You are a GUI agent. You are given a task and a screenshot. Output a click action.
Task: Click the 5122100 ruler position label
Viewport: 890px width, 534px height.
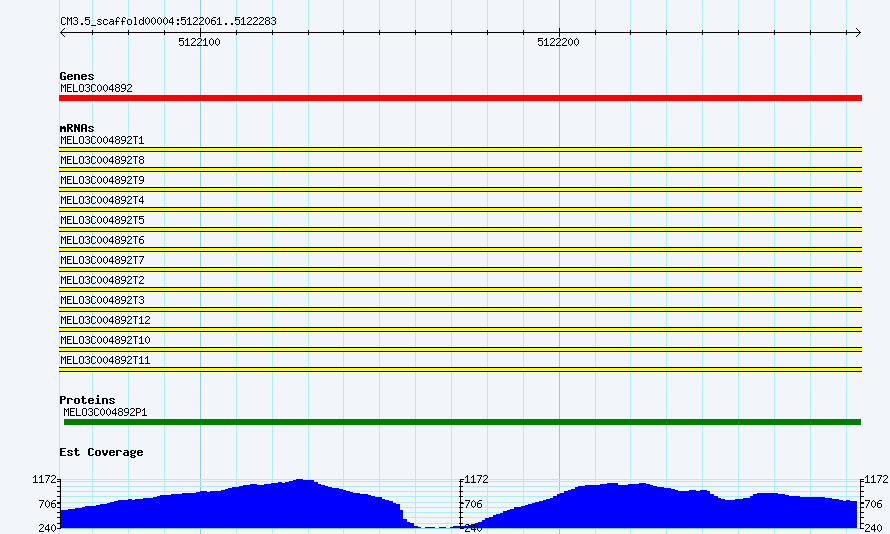(x=199, y=42)
